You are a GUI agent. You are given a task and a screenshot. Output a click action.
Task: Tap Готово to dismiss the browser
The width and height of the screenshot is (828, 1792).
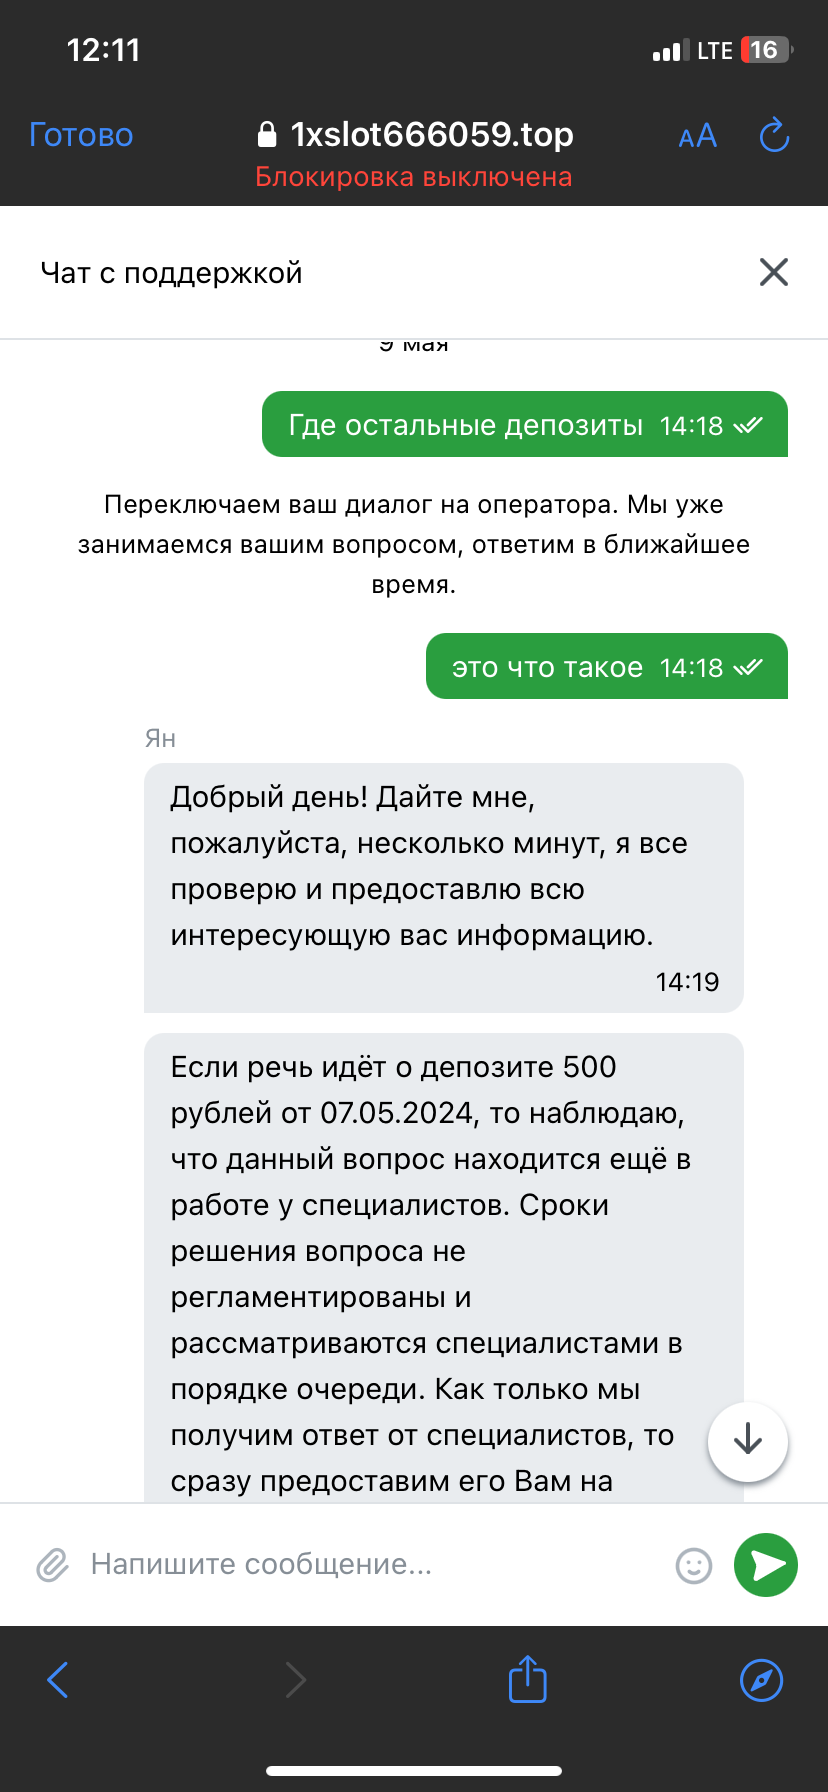81,135
